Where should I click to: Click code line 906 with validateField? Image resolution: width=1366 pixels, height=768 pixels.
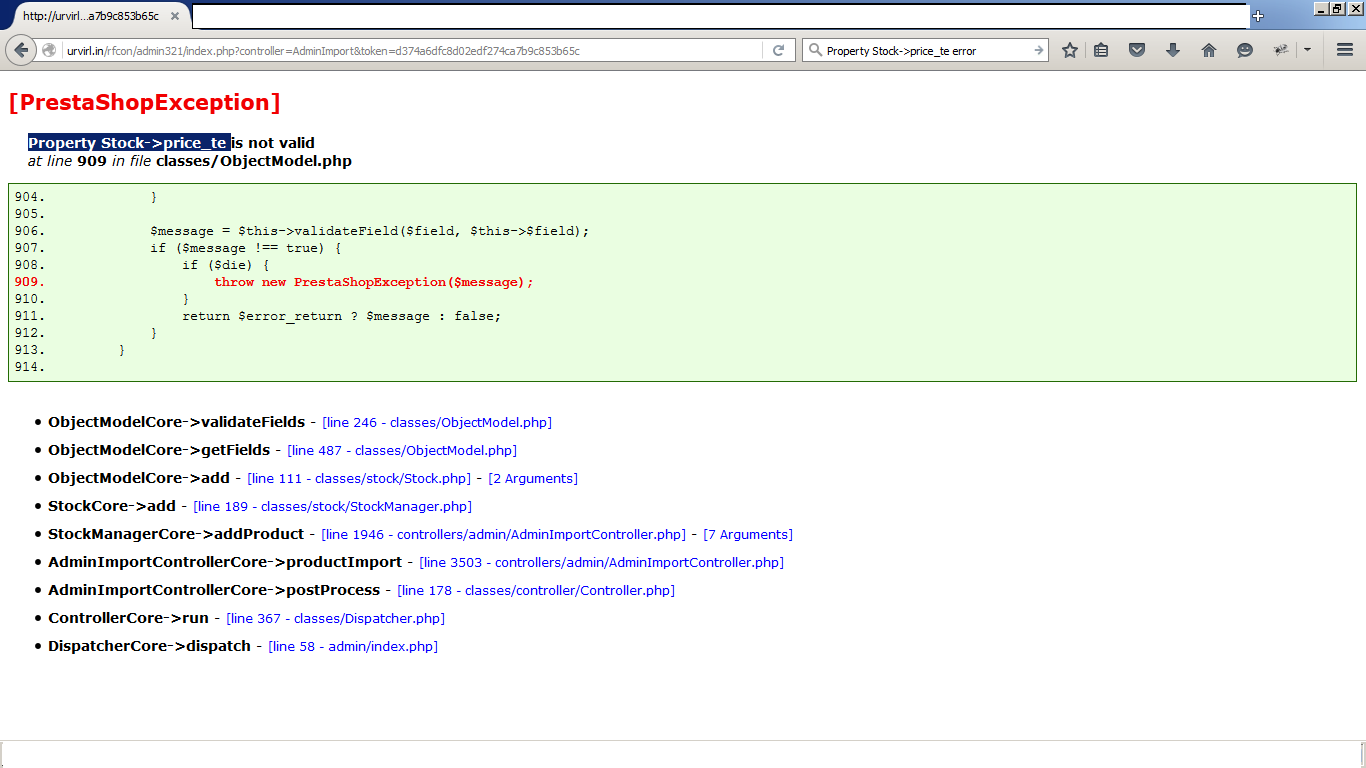click(x=370, y=231)
